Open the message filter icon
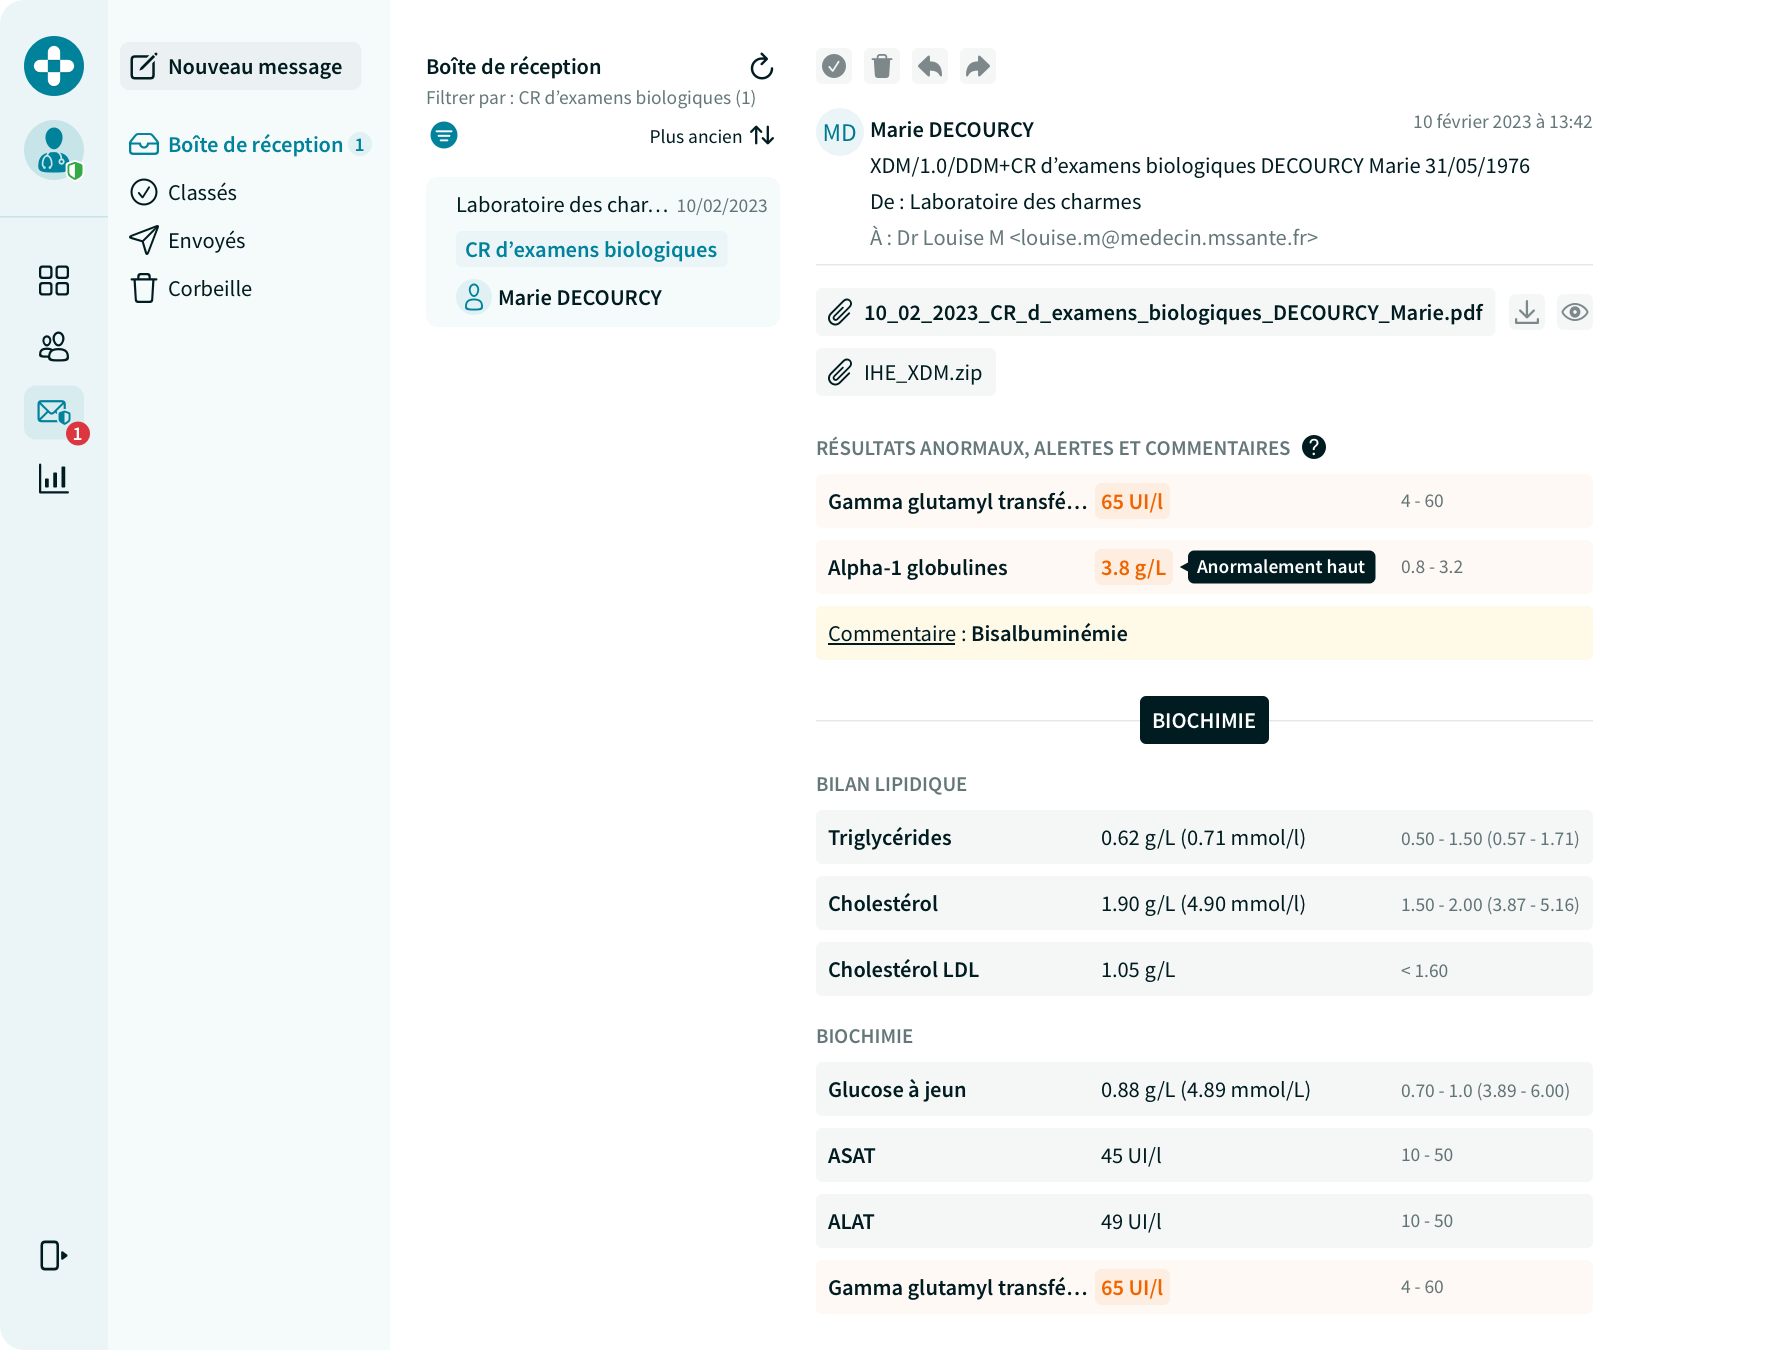The width and height of the screenshot is (1779, 1350). point(444,135)
